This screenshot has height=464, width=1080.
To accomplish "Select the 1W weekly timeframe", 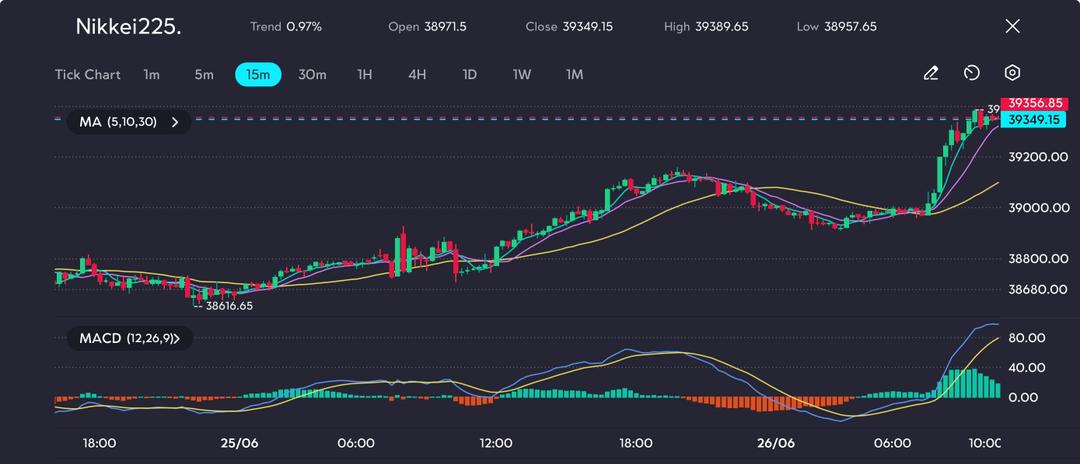I will pyautogui.click(x=522, y=74).
